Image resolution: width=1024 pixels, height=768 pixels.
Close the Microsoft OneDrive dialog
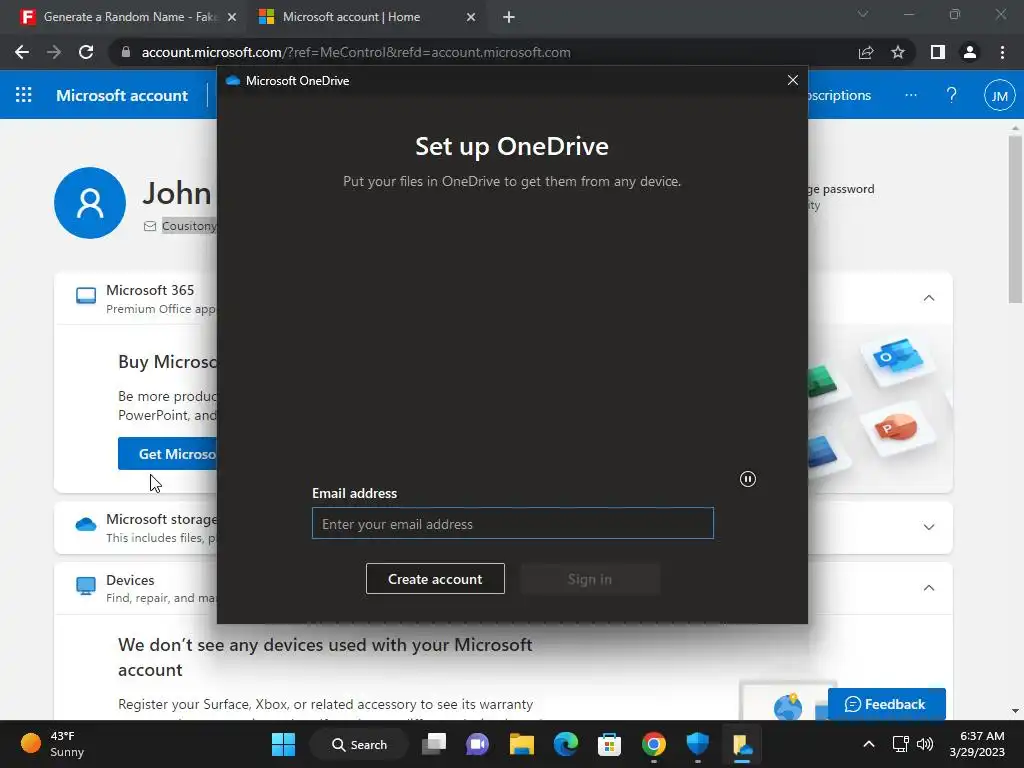[793, 80]
